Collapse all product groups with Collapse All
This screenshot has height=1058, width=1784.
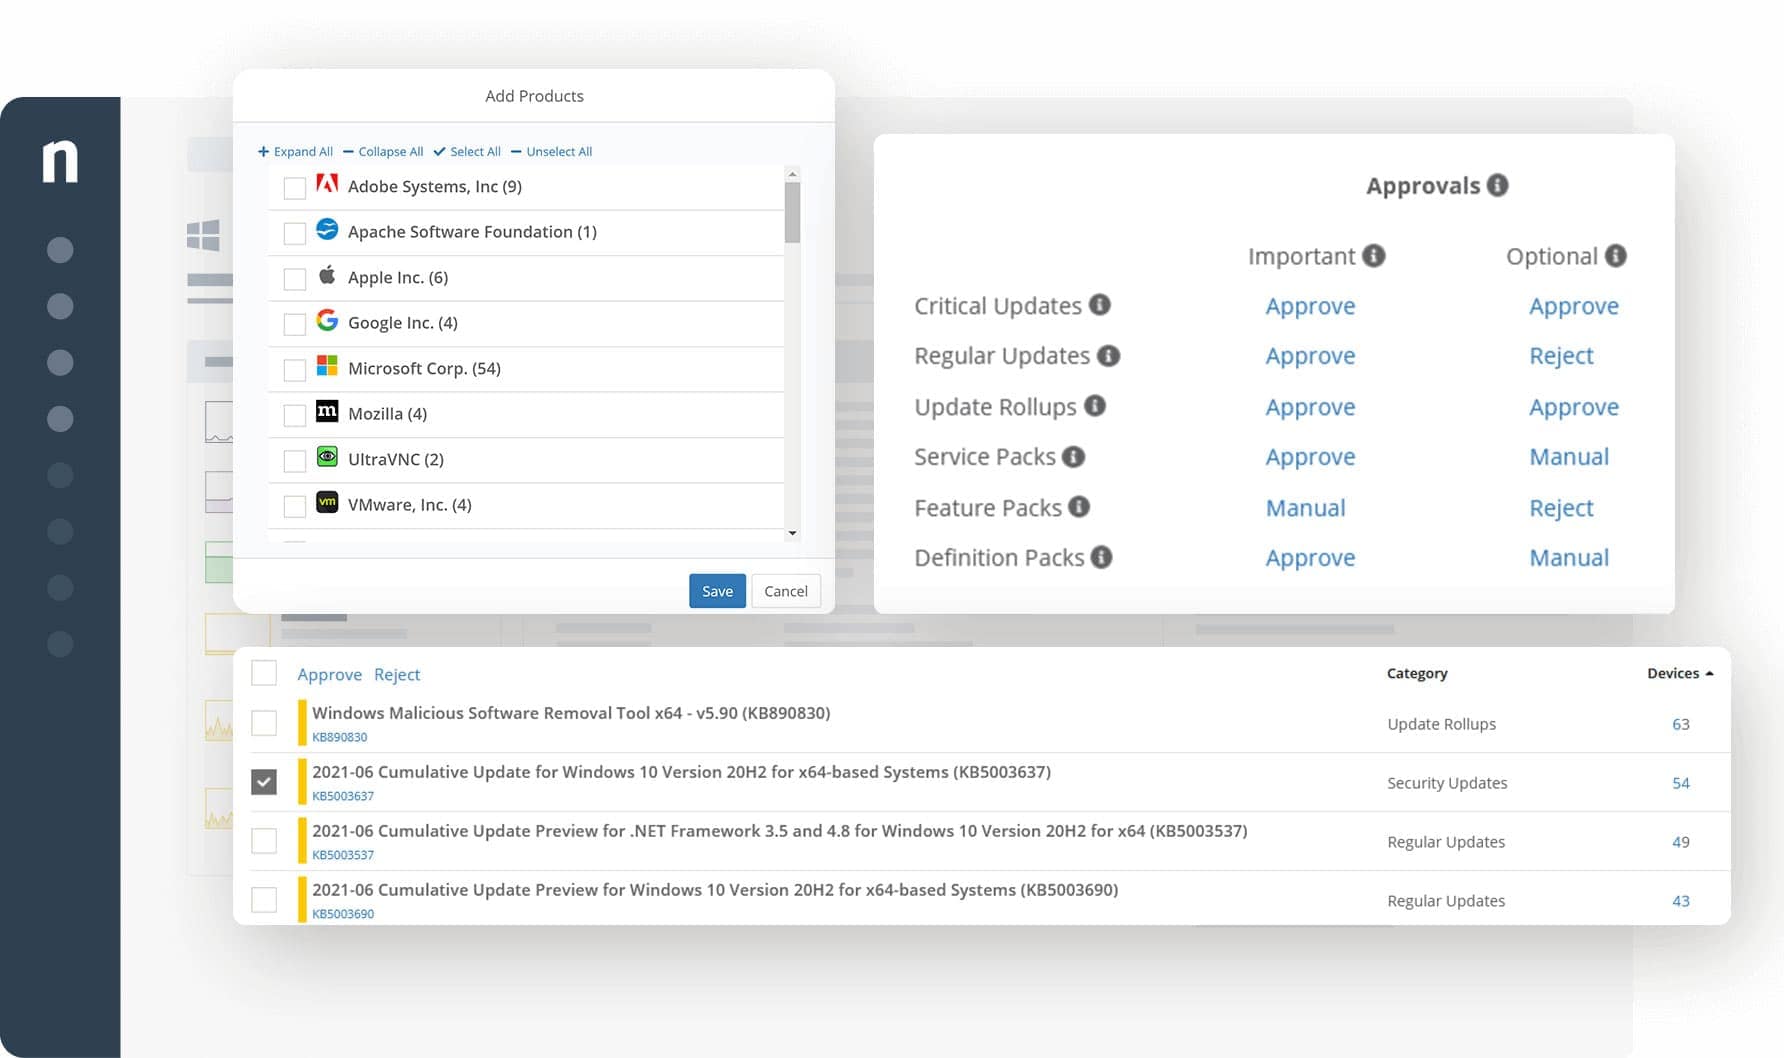pyautogui.click(x=383, y=152)
